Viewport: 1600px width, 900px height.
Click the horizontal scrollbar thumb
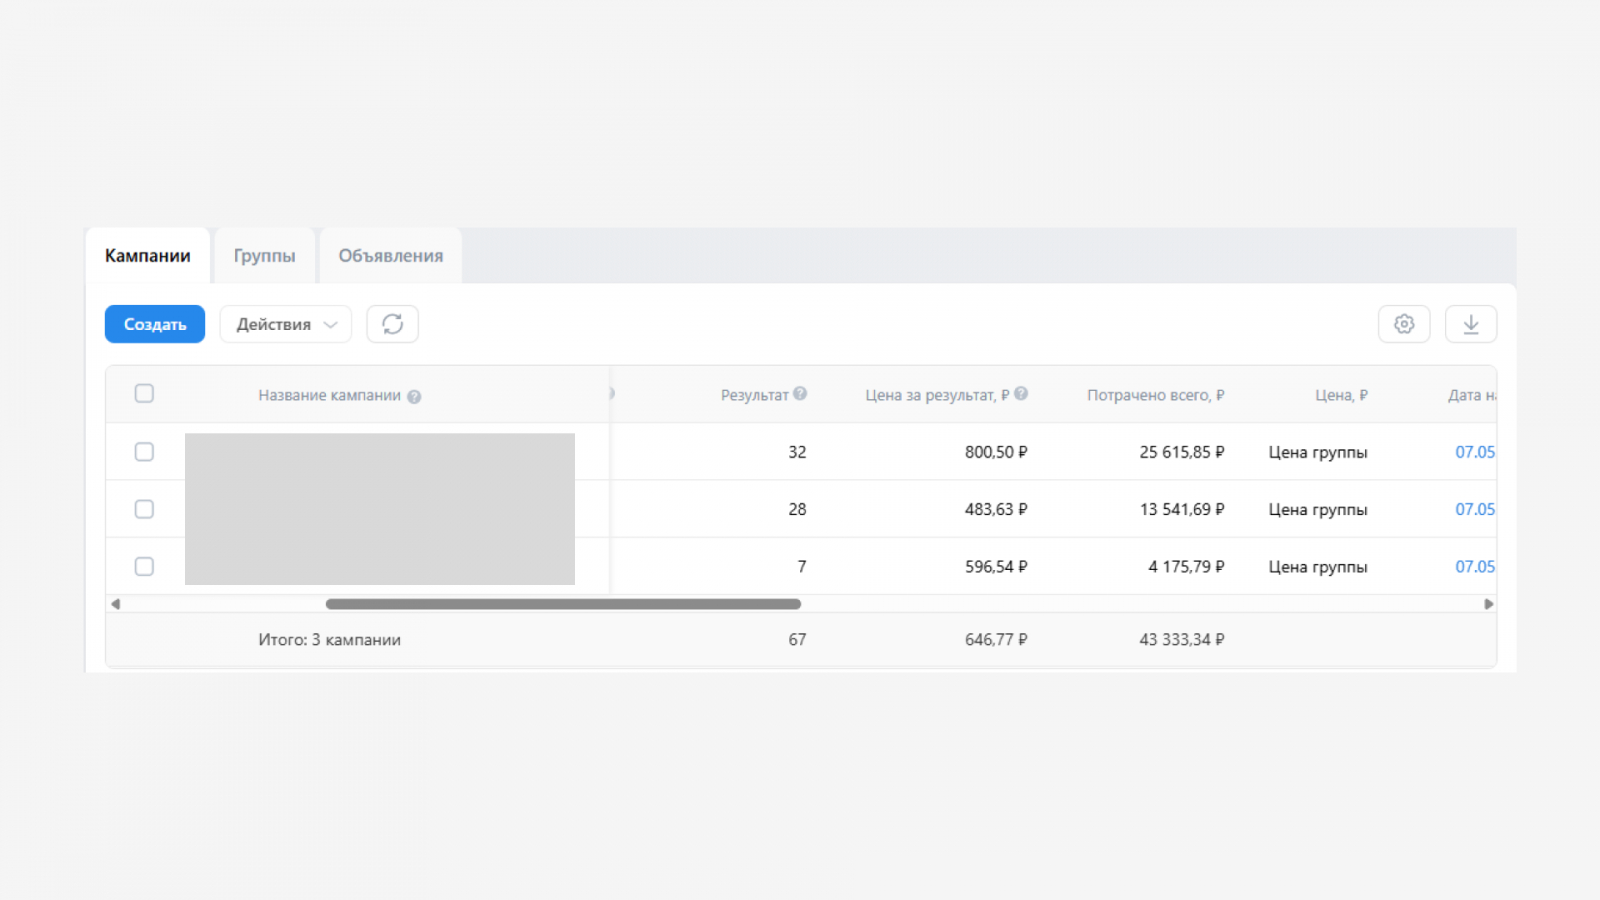pos(563,604)
